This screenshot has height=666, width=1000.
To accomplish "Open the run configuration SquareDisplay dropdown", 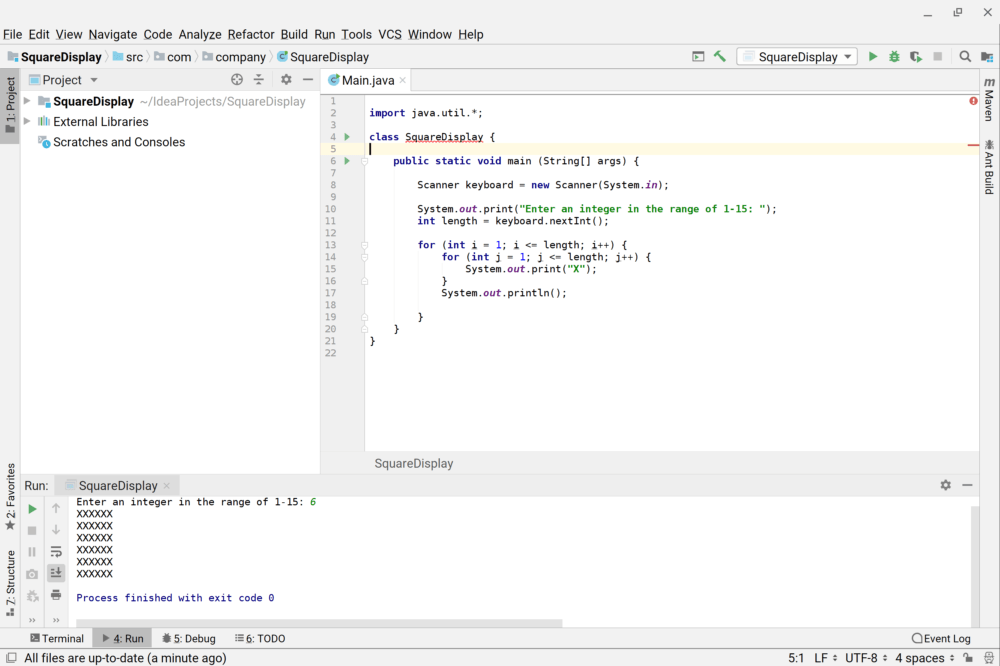I will point(797,57).
